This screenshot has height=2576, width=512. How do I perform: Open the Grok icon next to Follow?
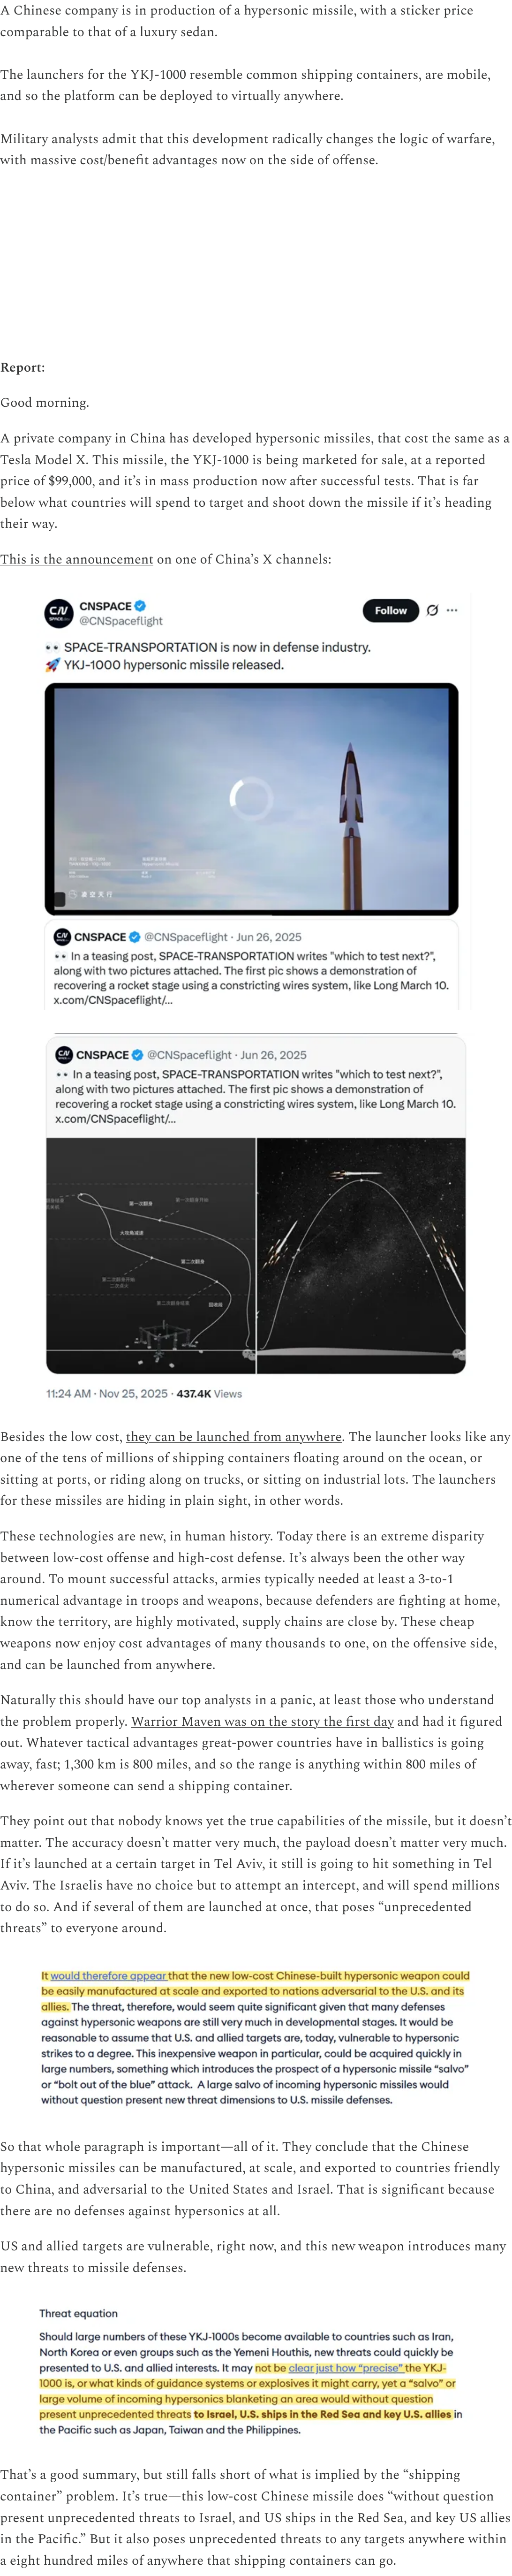point(432,610)
